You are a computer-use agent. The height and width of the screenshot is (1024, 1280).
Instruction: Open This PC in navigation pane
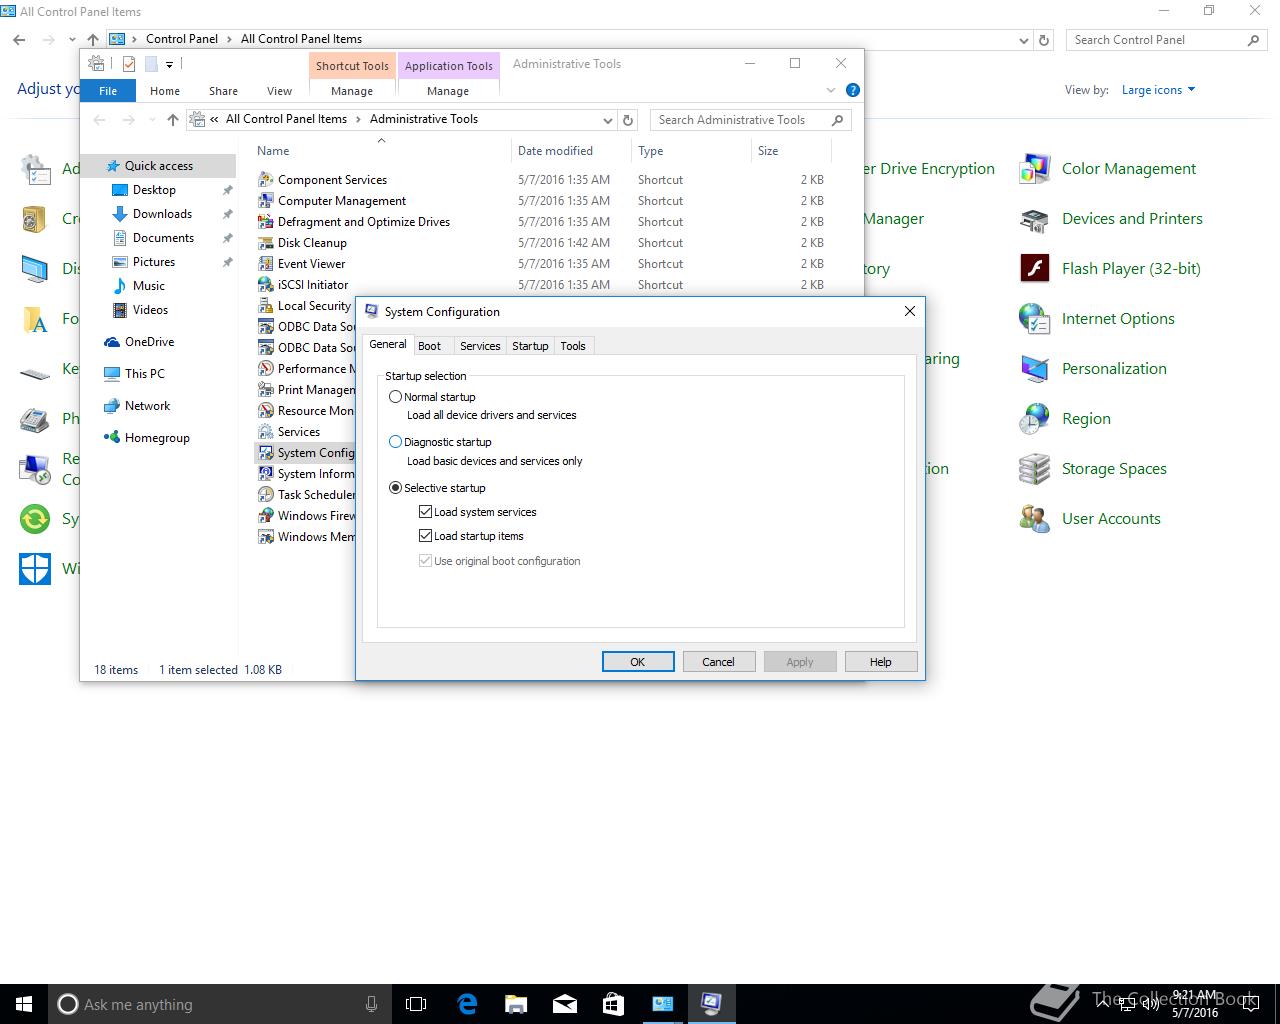pyautogui.click(x=145, y=374)
